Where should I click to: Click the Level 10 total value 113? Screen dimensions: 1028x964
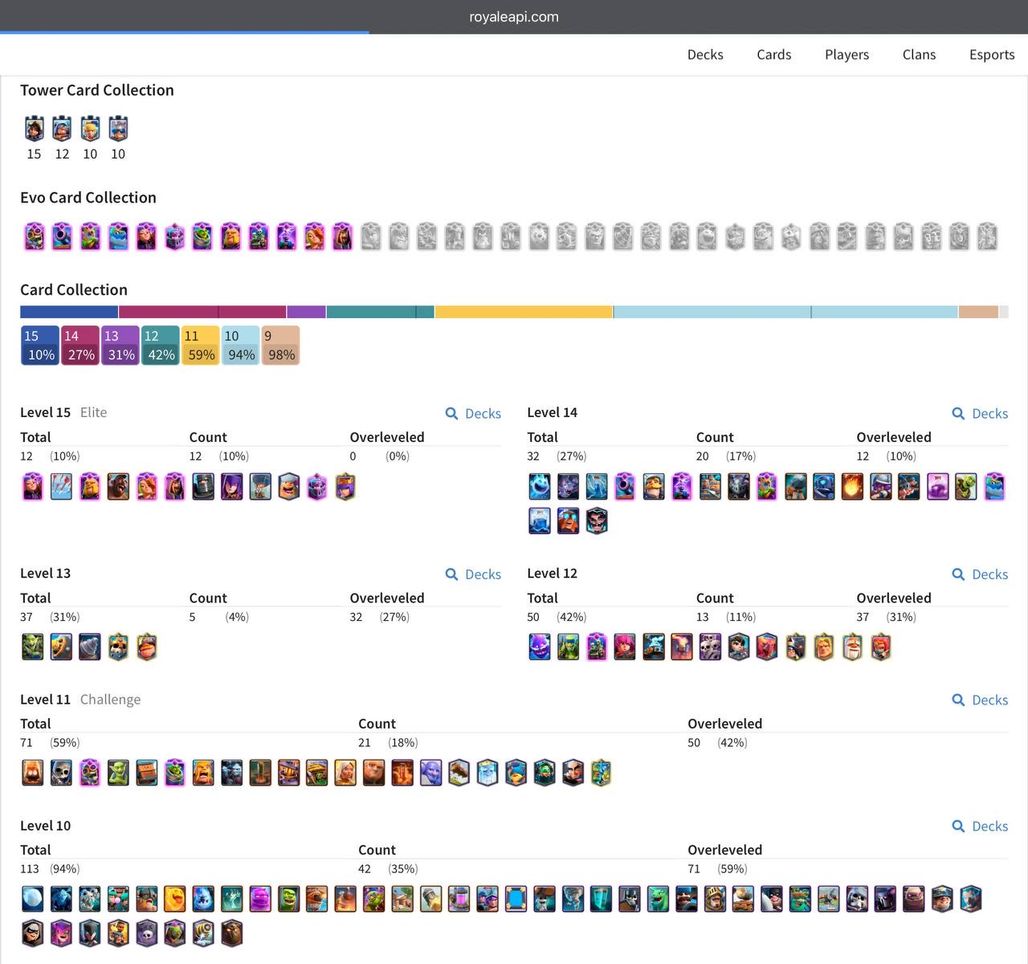point(30,868)
